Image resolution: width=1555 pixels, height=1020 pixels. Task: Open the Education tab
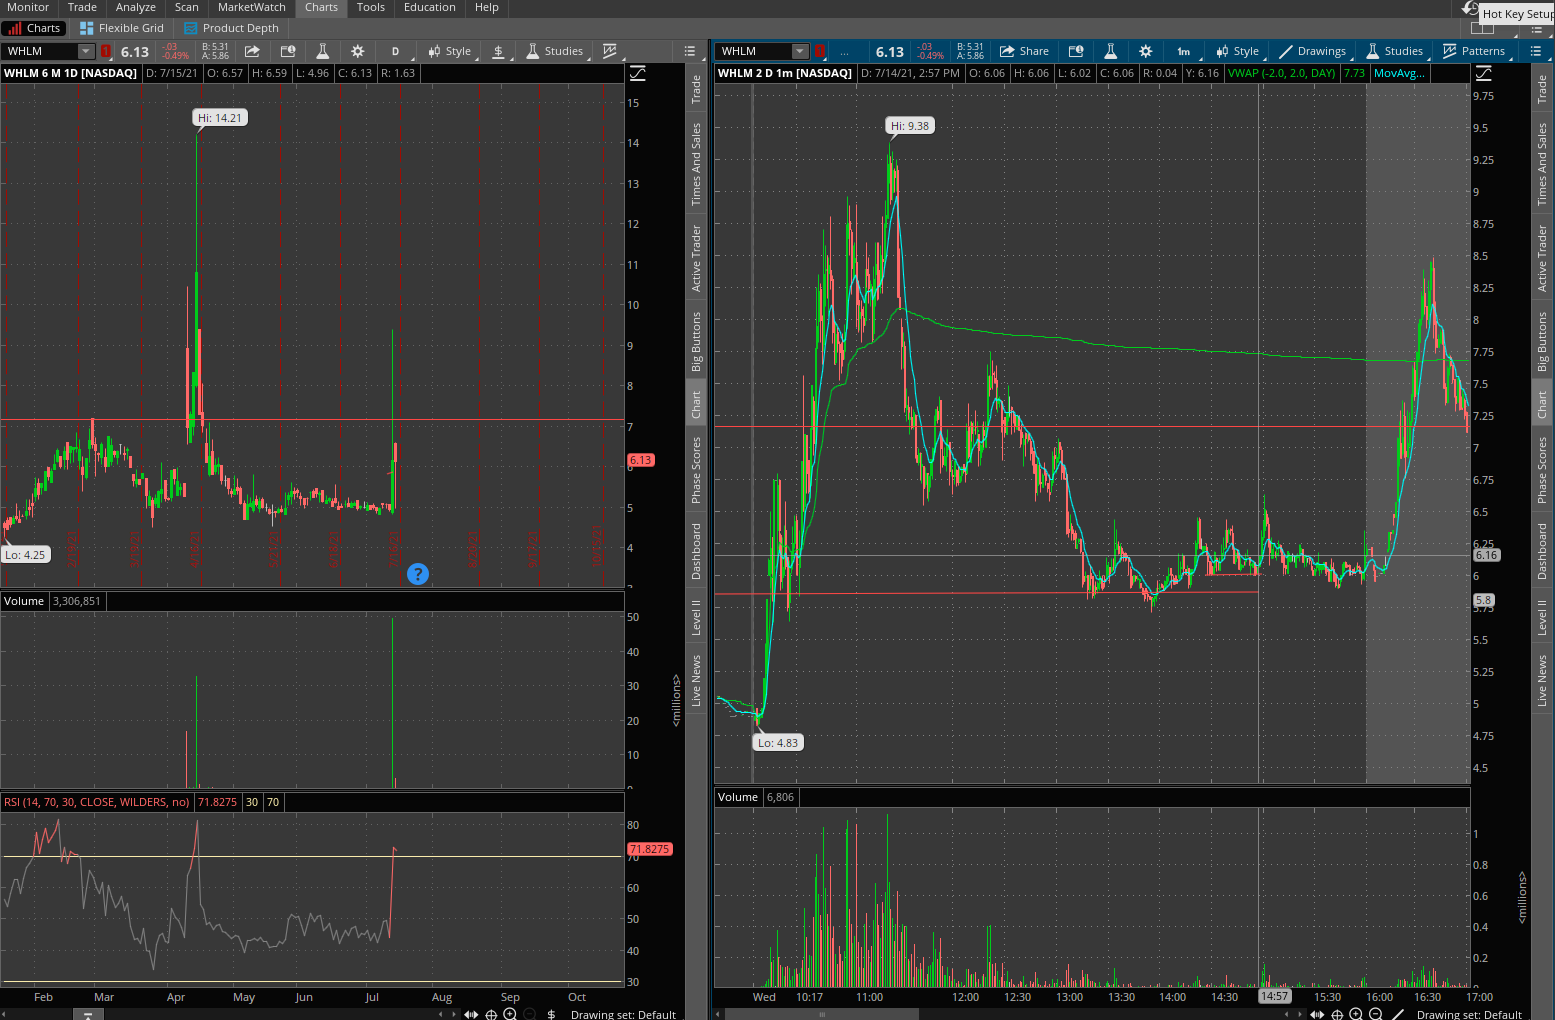(430, 7)
